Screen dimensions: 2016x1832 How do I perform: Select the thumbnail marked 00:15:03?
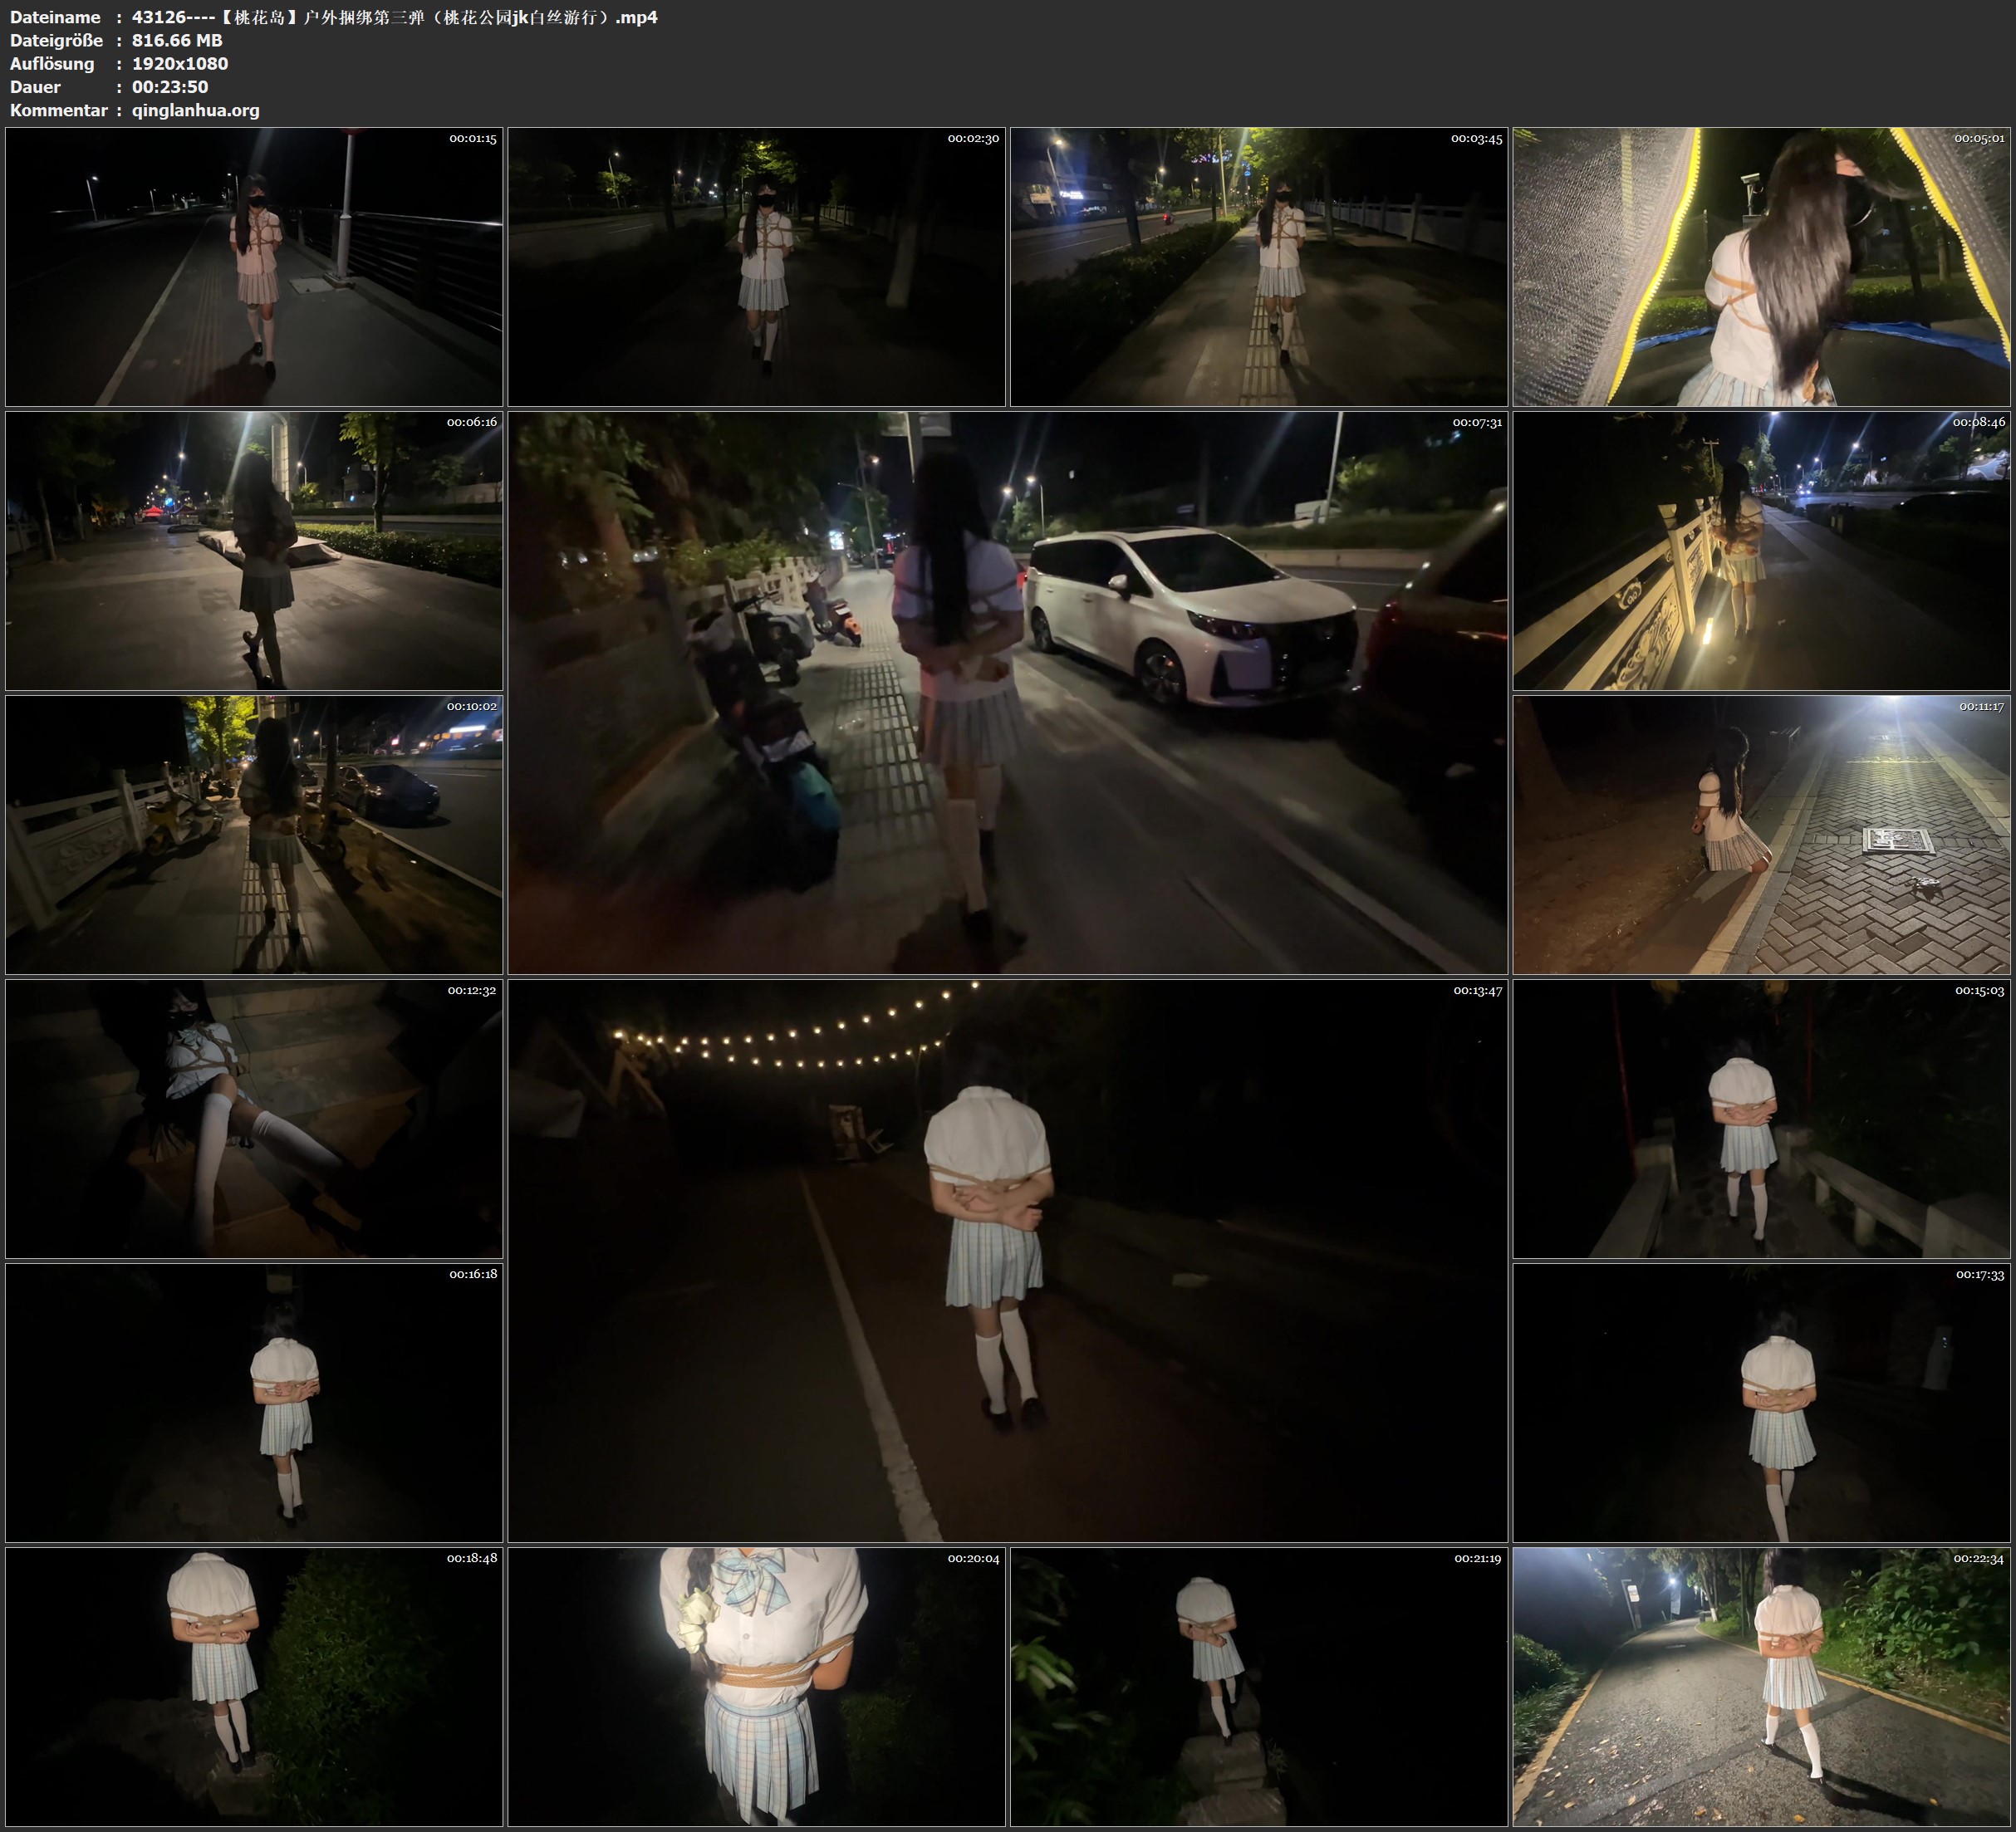point(1761,1119)
